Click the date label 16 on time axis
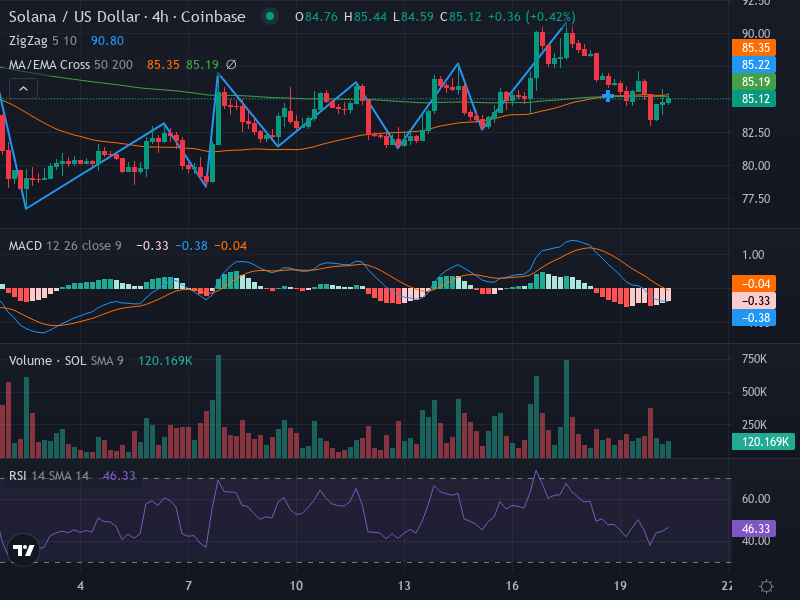 click(512, 586)
